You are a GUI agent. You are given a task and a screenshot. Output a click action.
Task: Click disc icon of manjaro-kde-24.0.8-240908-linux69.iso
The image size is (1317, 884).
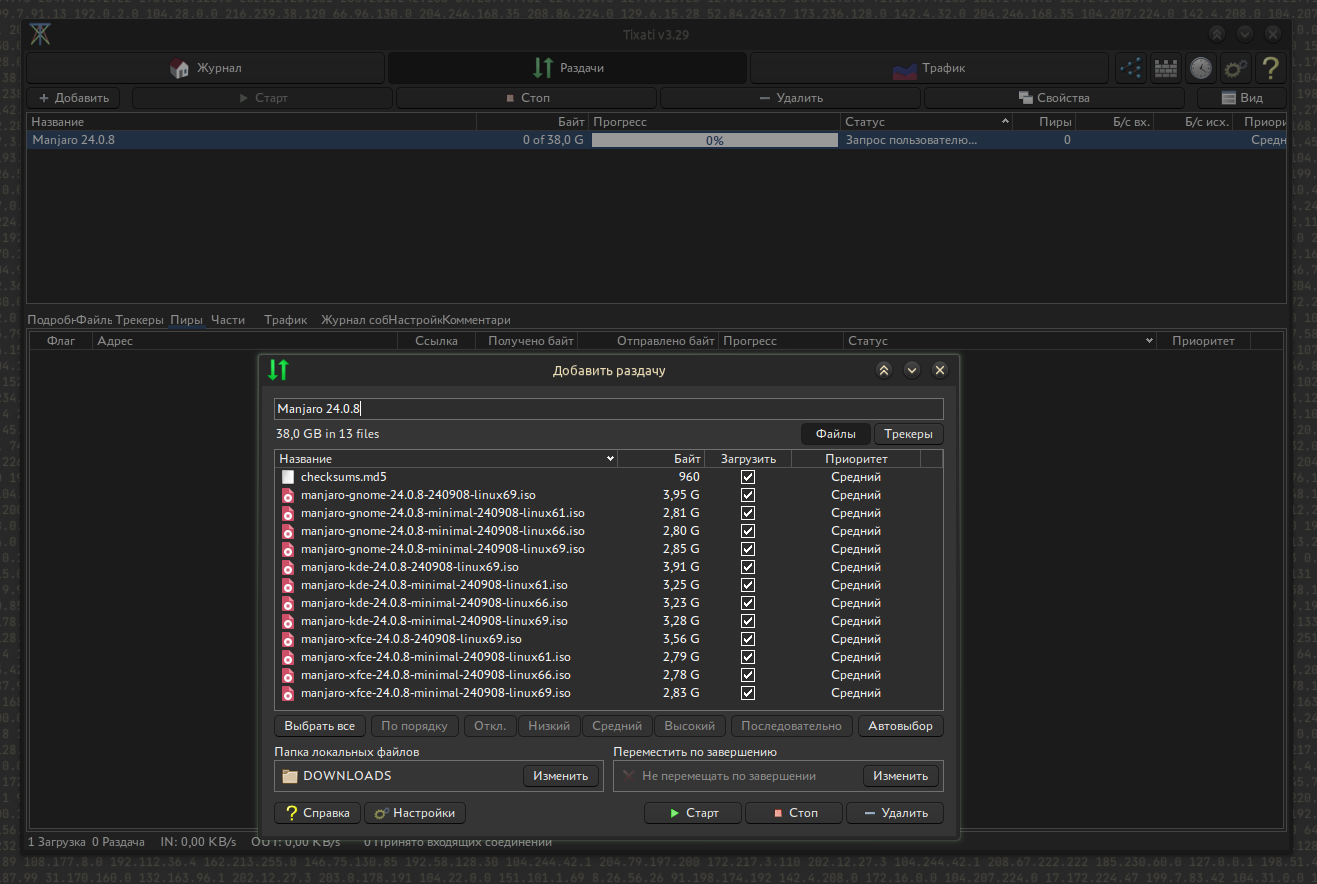(288, 567)
